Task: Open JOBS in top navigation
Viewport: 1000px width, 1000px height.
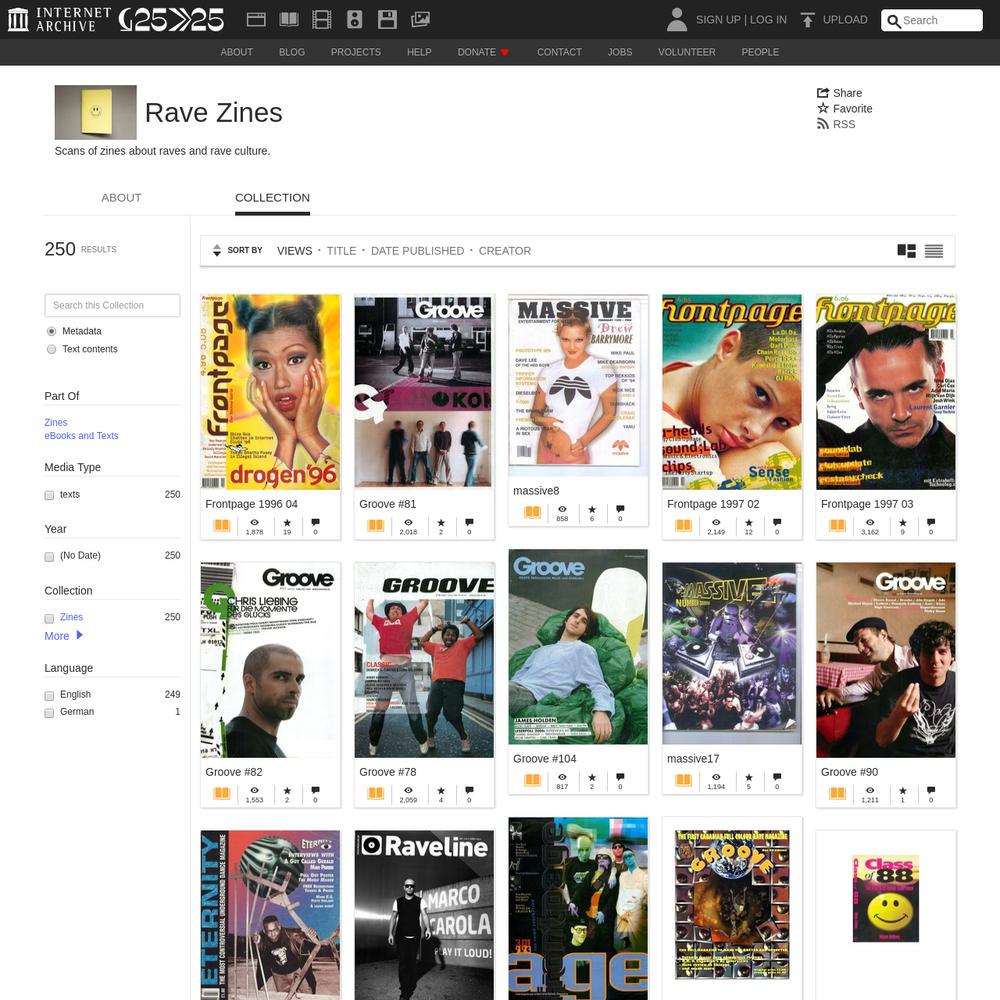Action: click(620, 52)
